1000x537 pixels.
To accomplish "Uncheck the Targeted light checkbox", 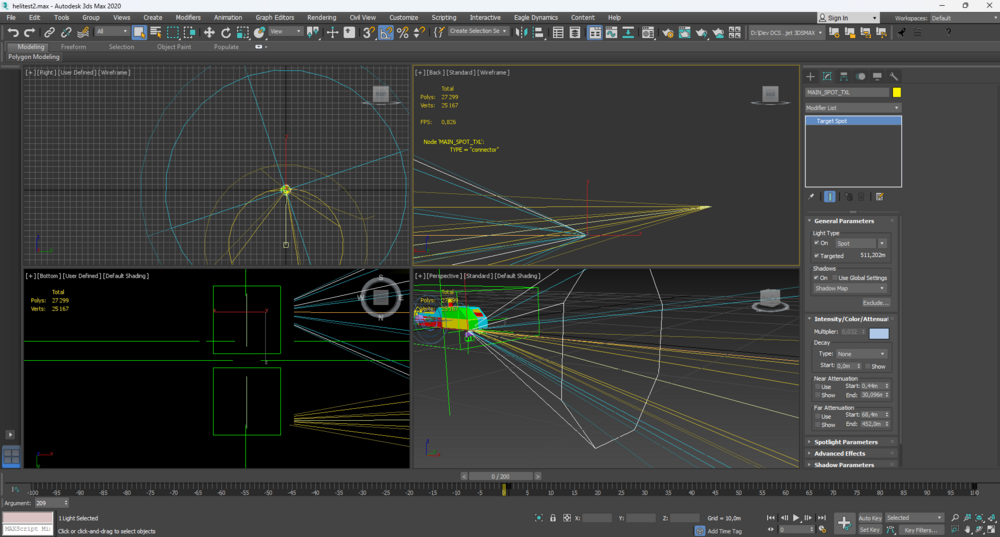I will point(817,256).
